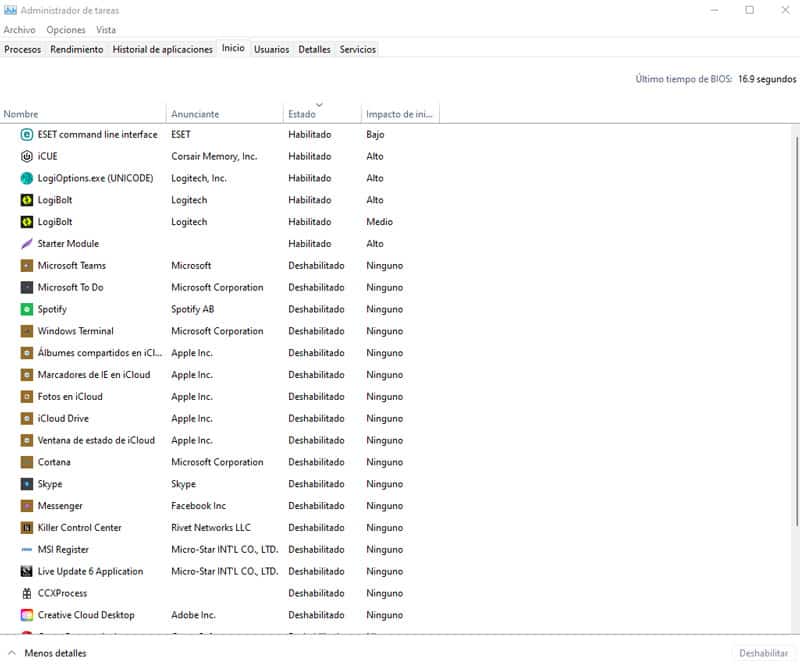Click the ESET command line interface icon
This screenshot has width=800, height=667.
pos(27,135)
